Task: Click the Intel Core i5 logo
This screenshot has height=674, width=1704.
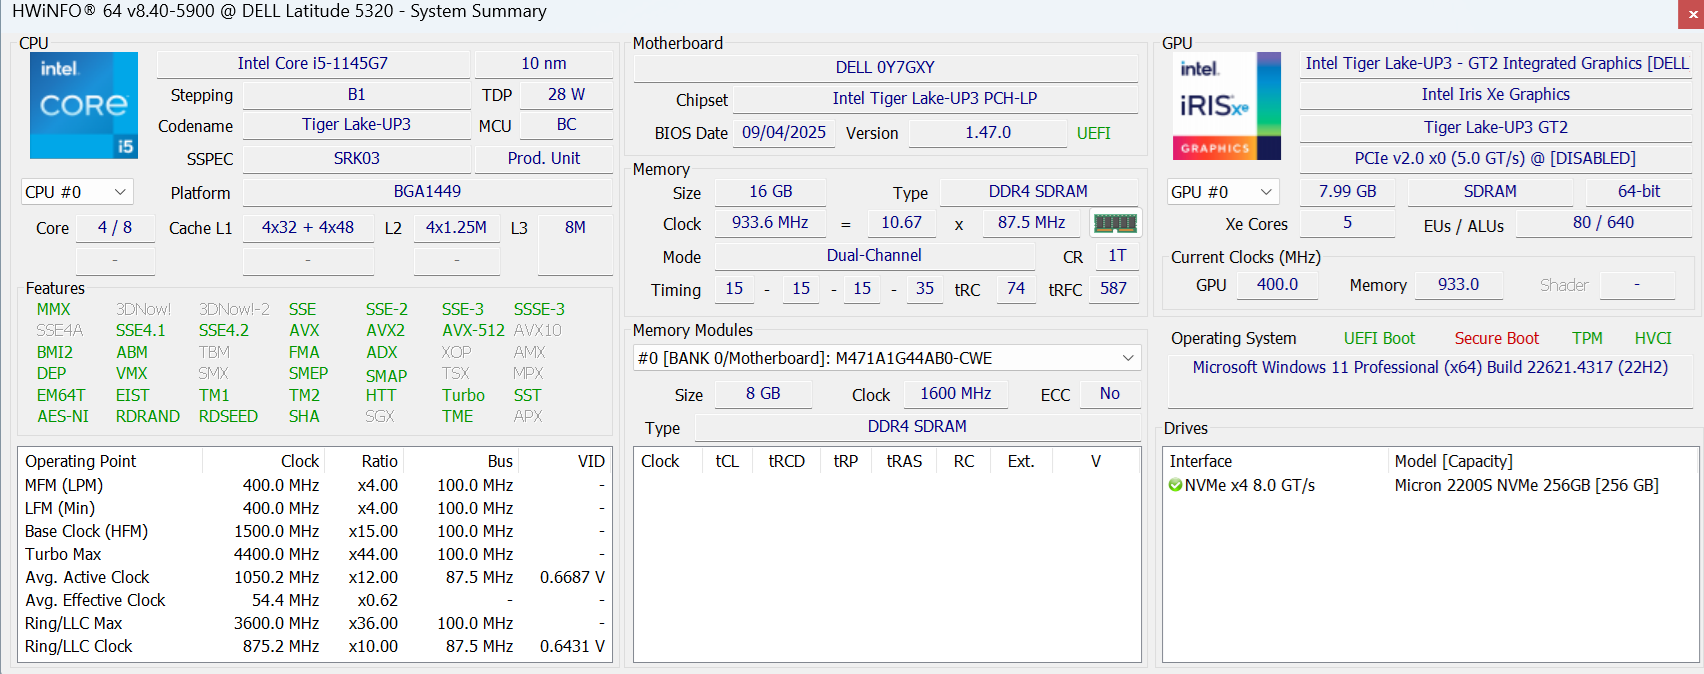Action: (x=84, y=105)
